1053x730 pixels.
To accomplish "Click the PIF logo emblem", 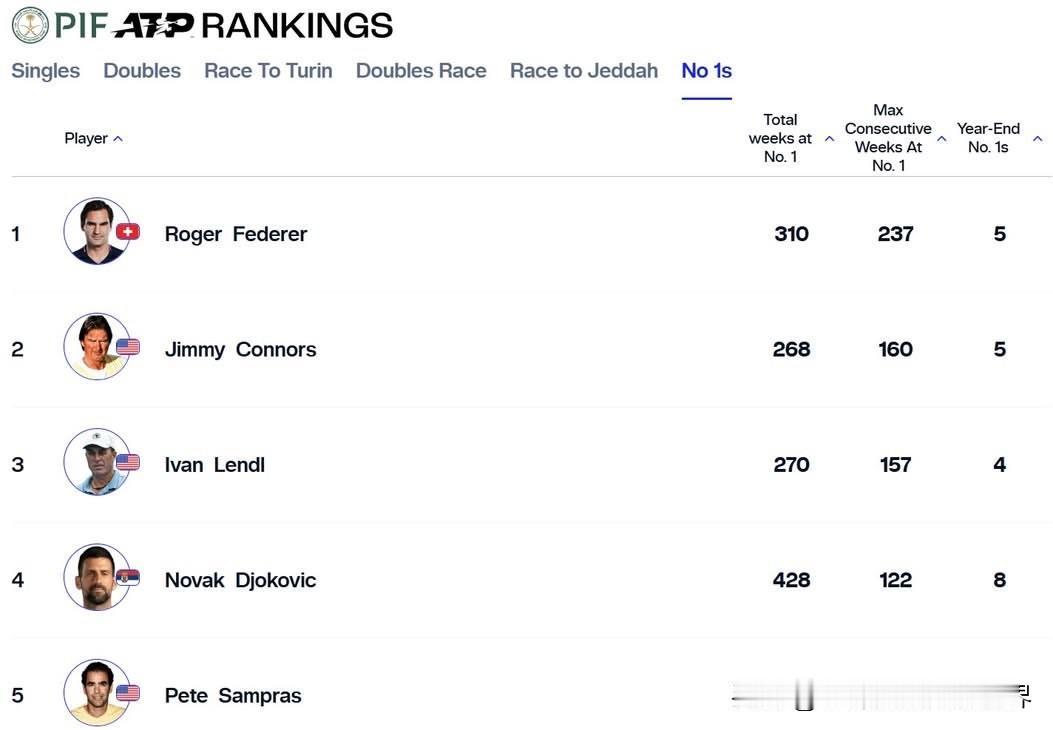I will click(29, 24).
